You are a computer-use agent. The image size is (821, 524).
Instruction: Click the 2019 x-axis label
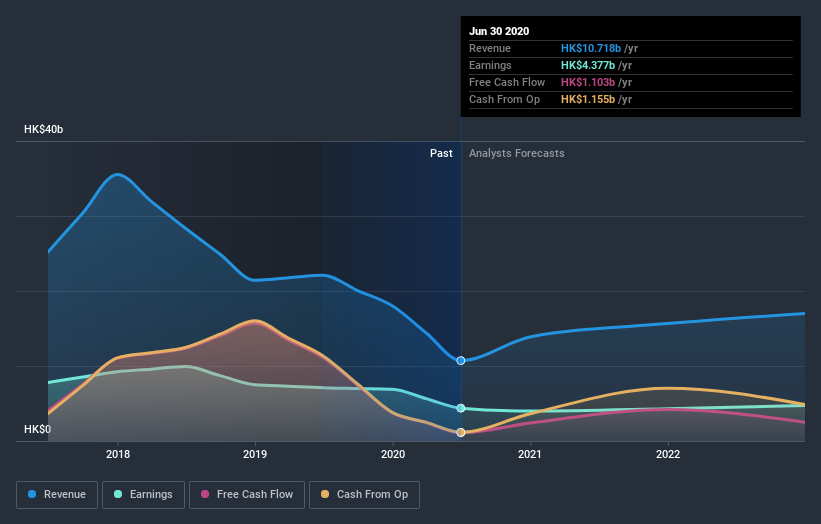click(255, 454)
